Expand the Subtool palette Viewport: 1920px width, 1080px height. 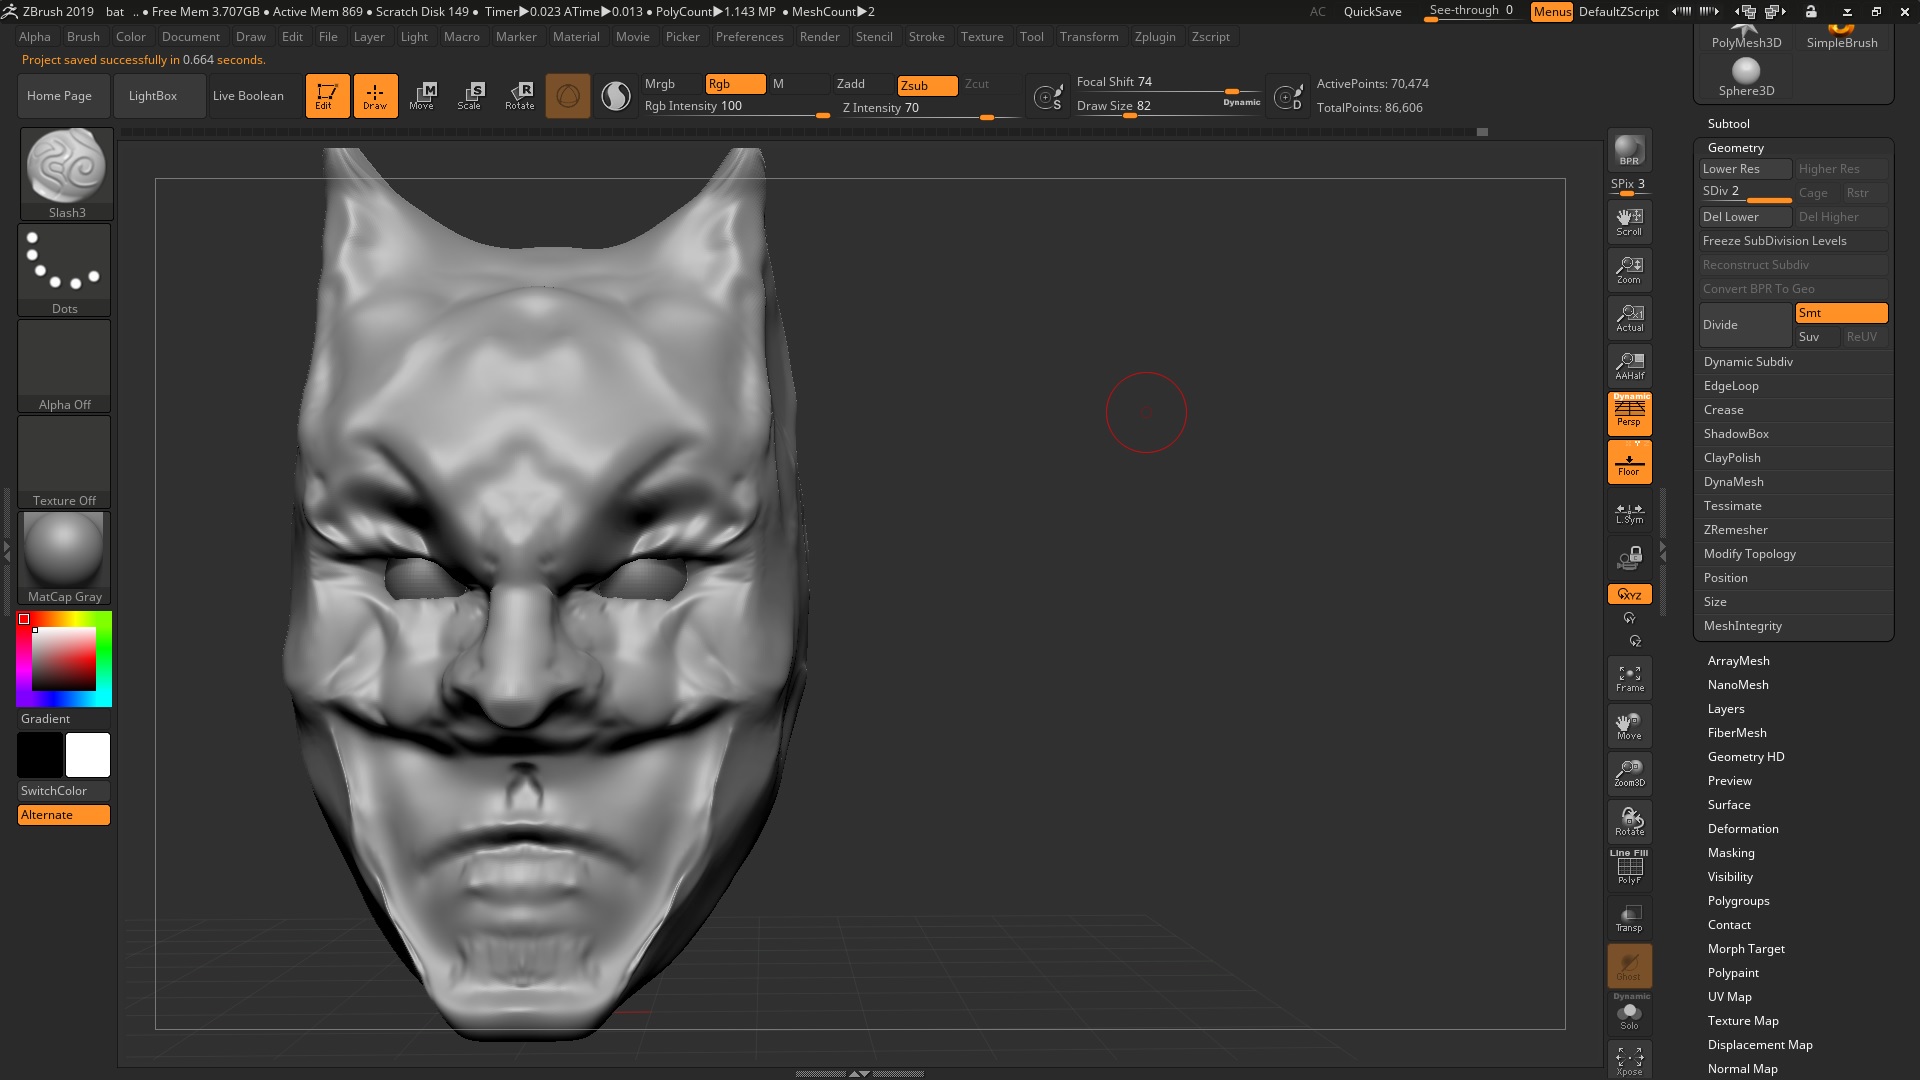tap(1728, 124)
